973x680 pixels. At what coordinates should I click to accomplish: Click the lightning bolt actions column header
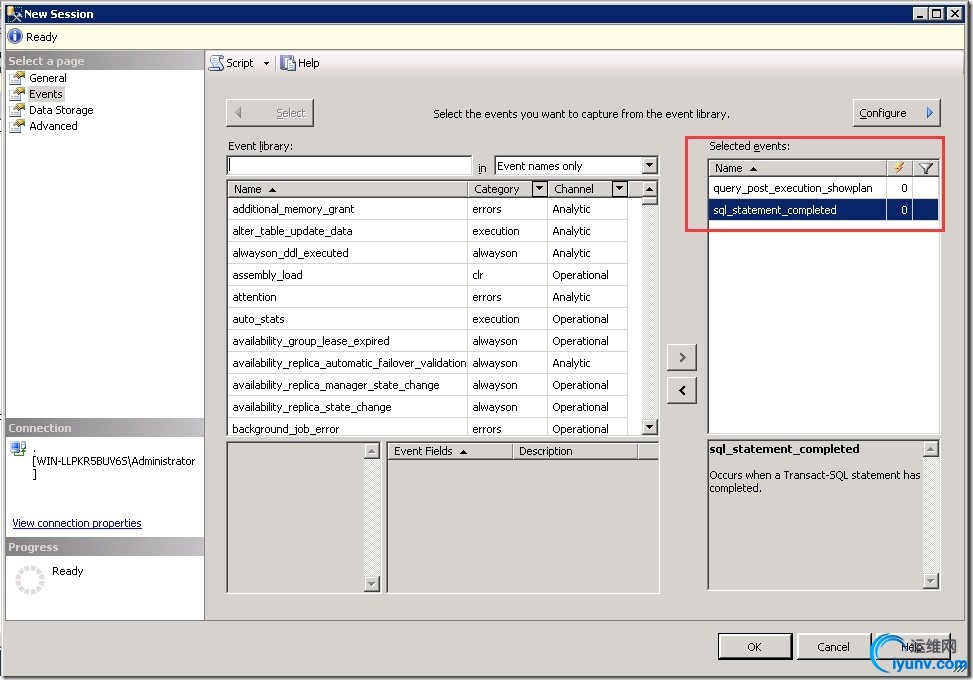point(899,168)
